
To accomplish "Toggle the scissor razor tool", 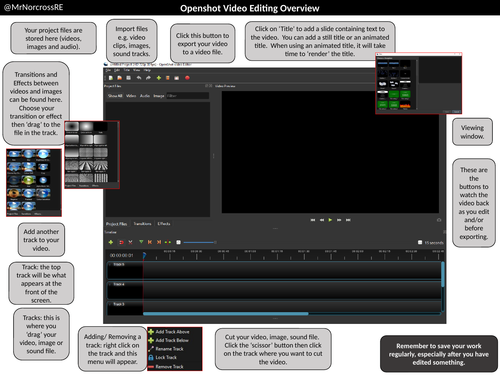I will tap(130, 242).
